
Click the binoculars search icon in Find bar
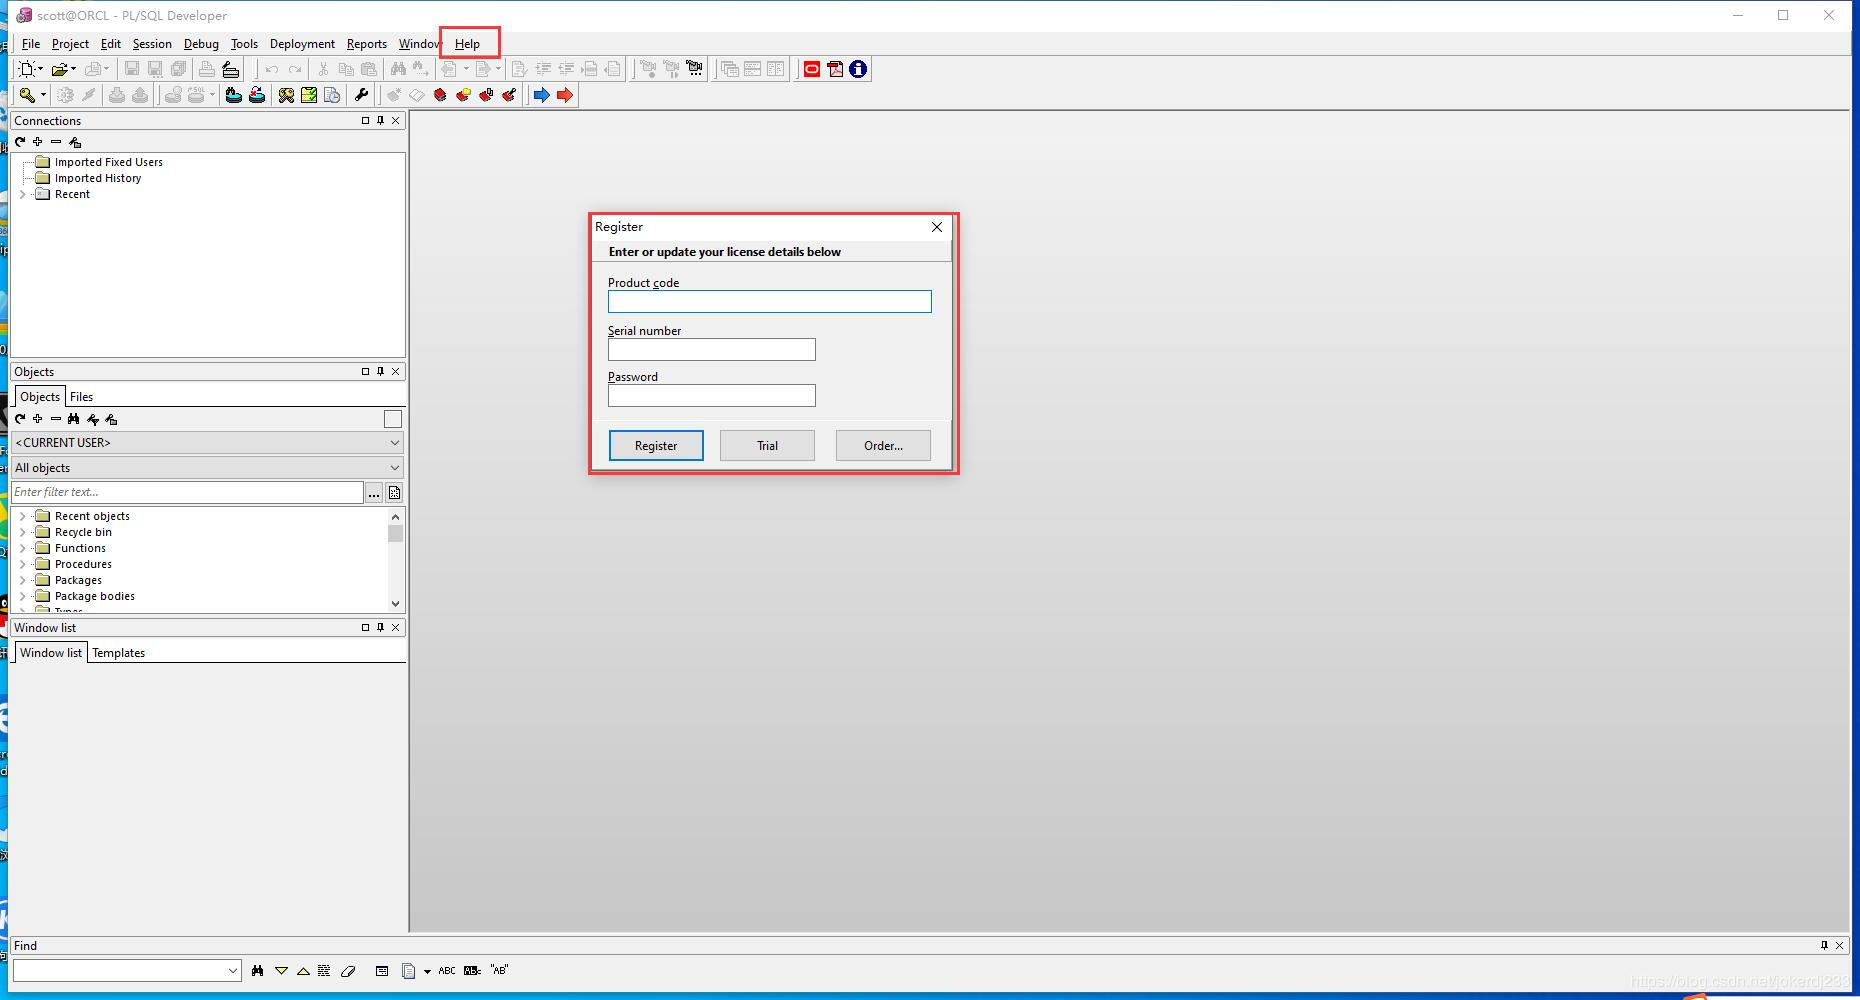click(x=258, y=970)
